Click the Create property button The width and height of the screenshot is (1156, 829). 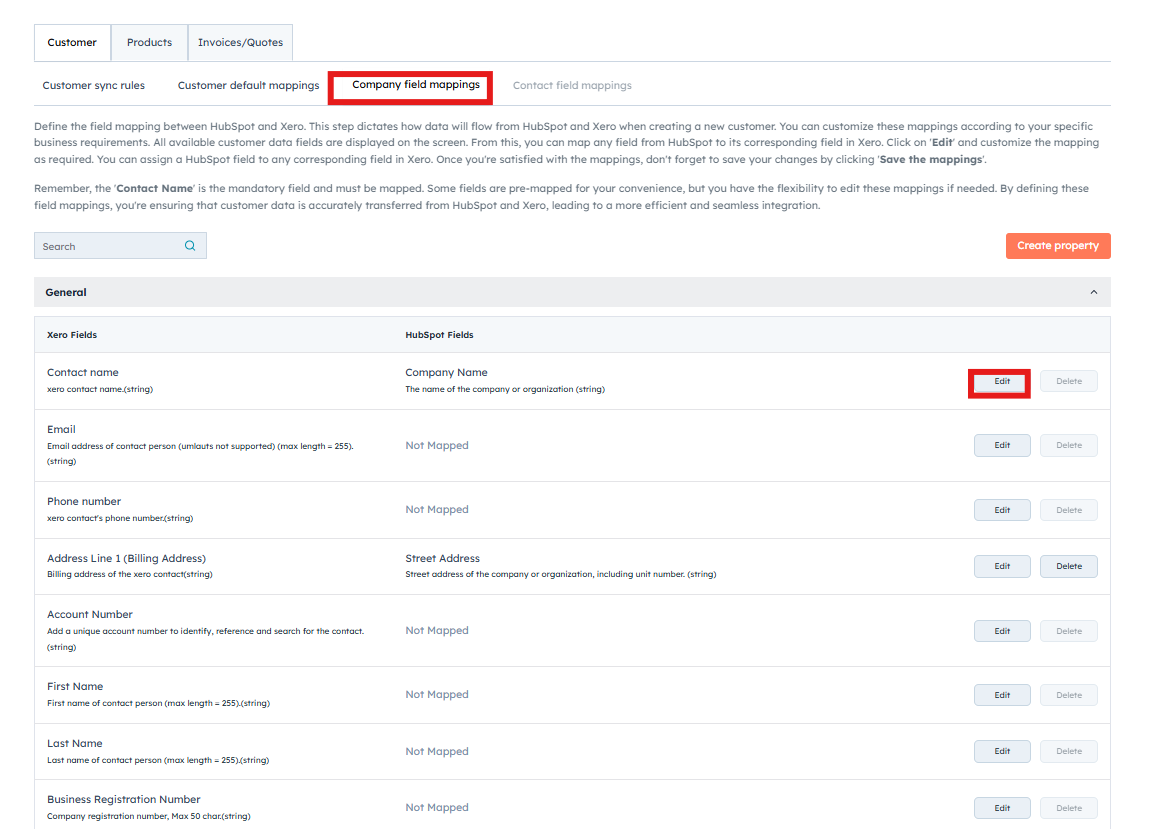1058,246
